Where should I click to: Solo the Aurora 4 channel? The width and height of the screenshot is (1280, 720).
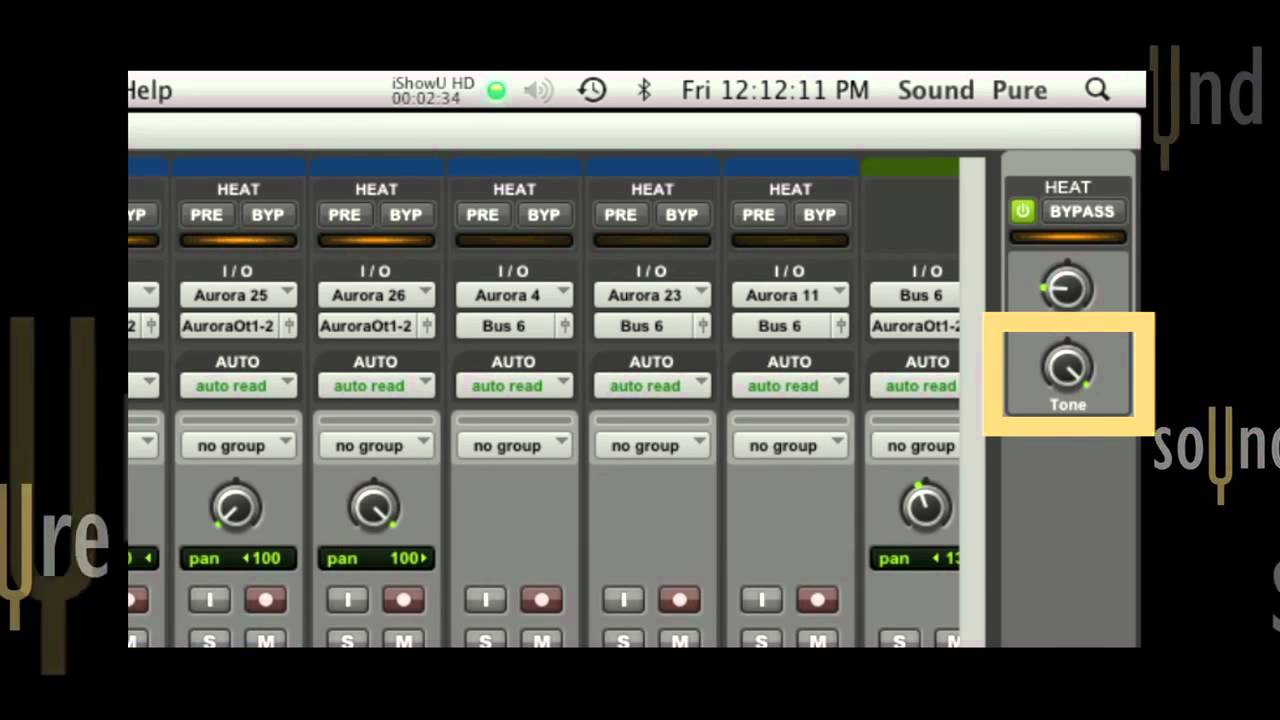pos(486,640)
